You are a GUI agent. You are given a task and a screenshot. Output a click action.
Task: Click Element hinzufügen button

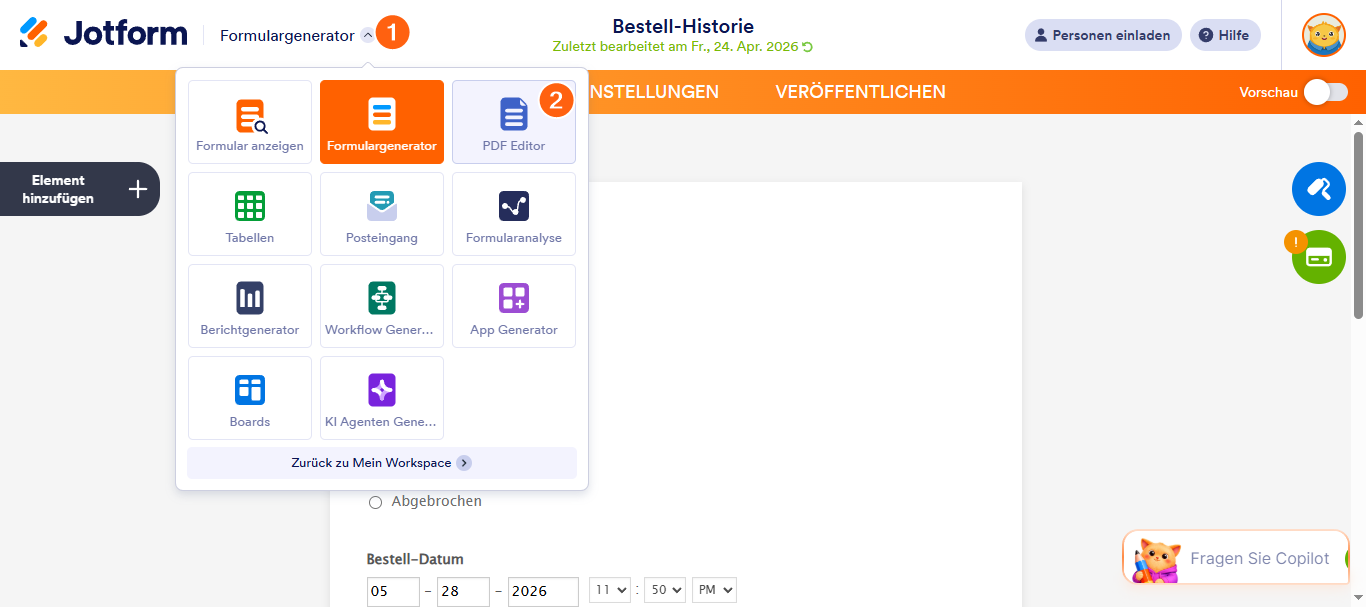click(x=80, y=189)
